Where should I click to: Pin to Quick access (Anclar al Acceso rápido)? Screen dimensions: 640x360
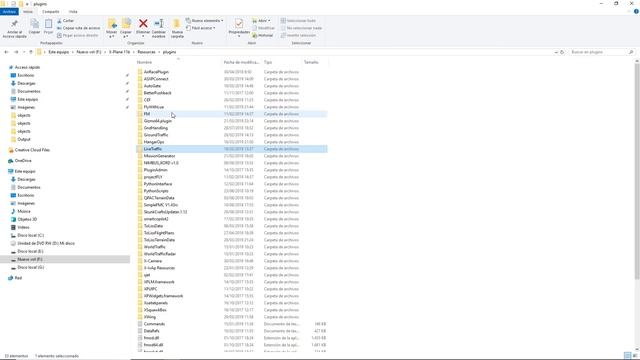[x=14, y=29]
